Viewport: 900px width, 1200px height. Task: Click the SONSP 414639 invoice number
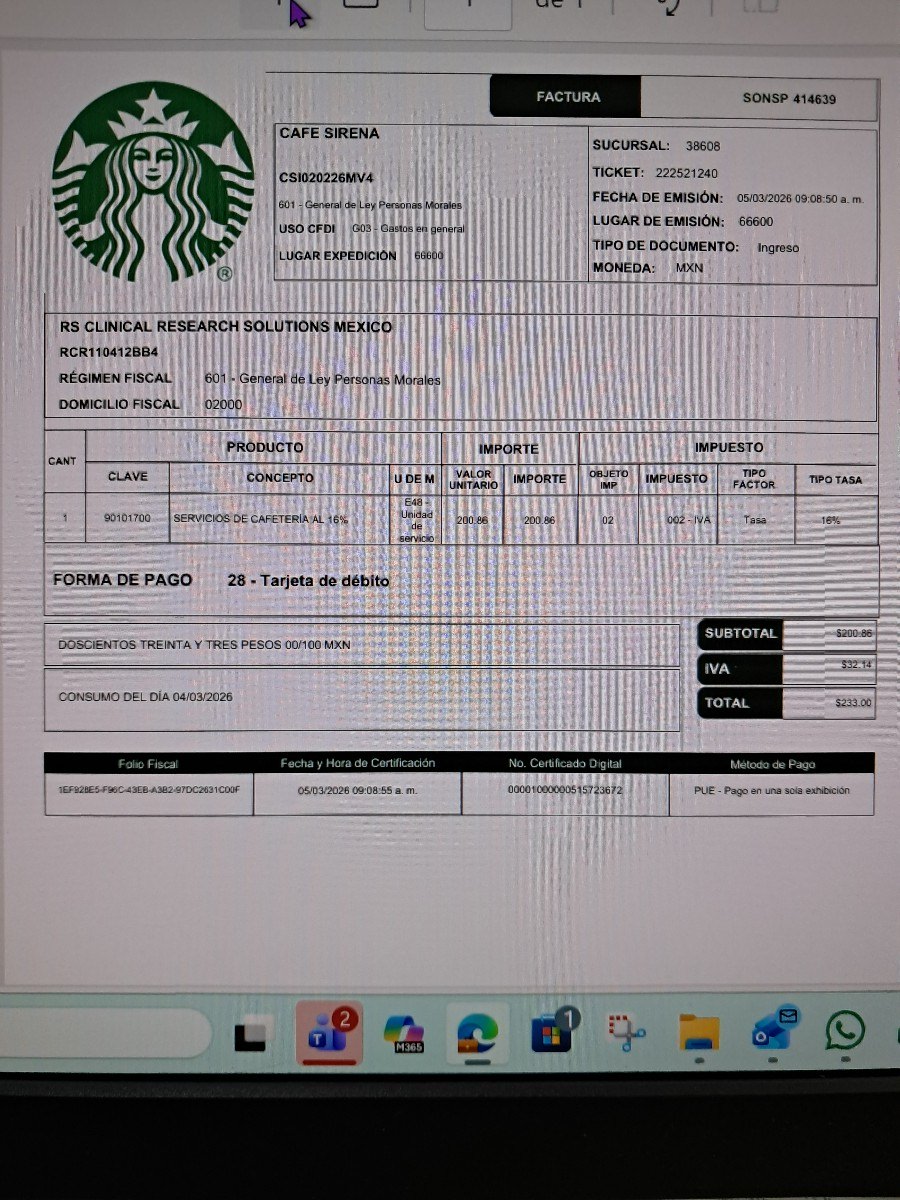[789, 99]
